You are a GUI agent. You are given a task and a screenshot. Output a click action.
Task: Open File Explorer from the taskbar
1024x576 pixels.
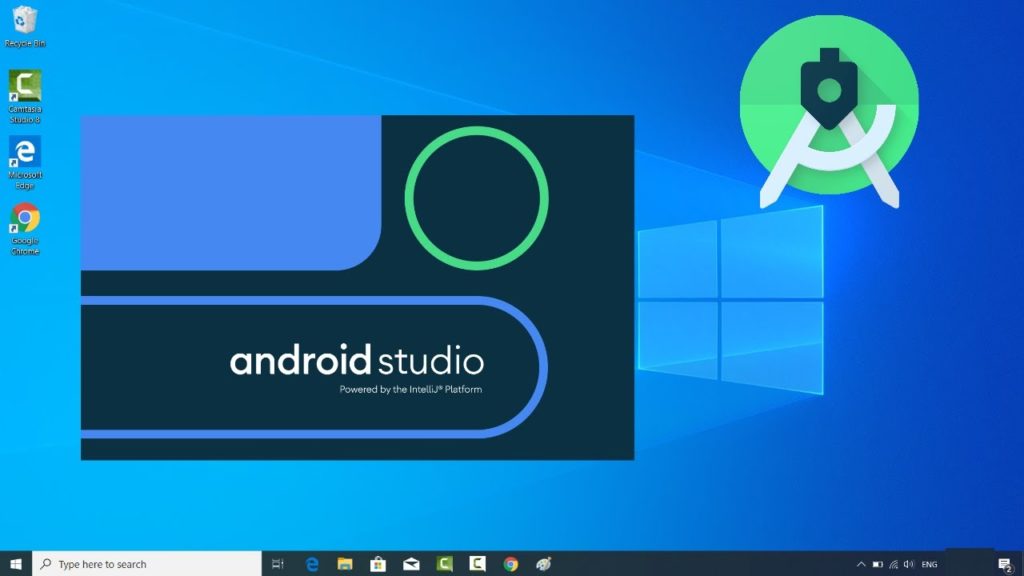click(x=343, y=562)
